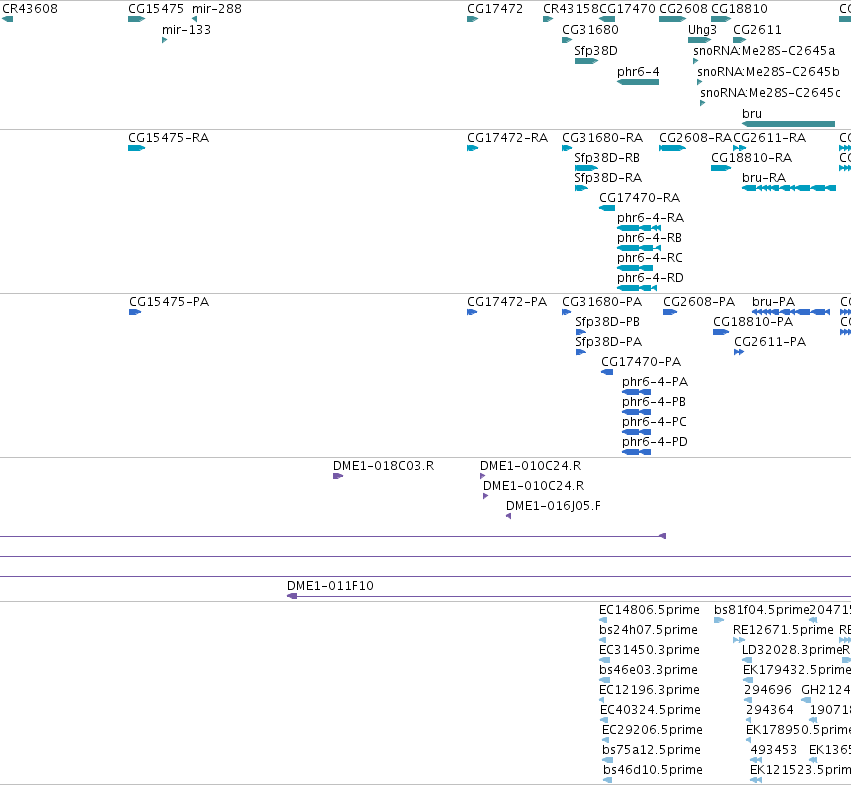Viewport: 851px width, 785px height.
Task: Click the CG2608-PA protein label
Action: (699, 302)
